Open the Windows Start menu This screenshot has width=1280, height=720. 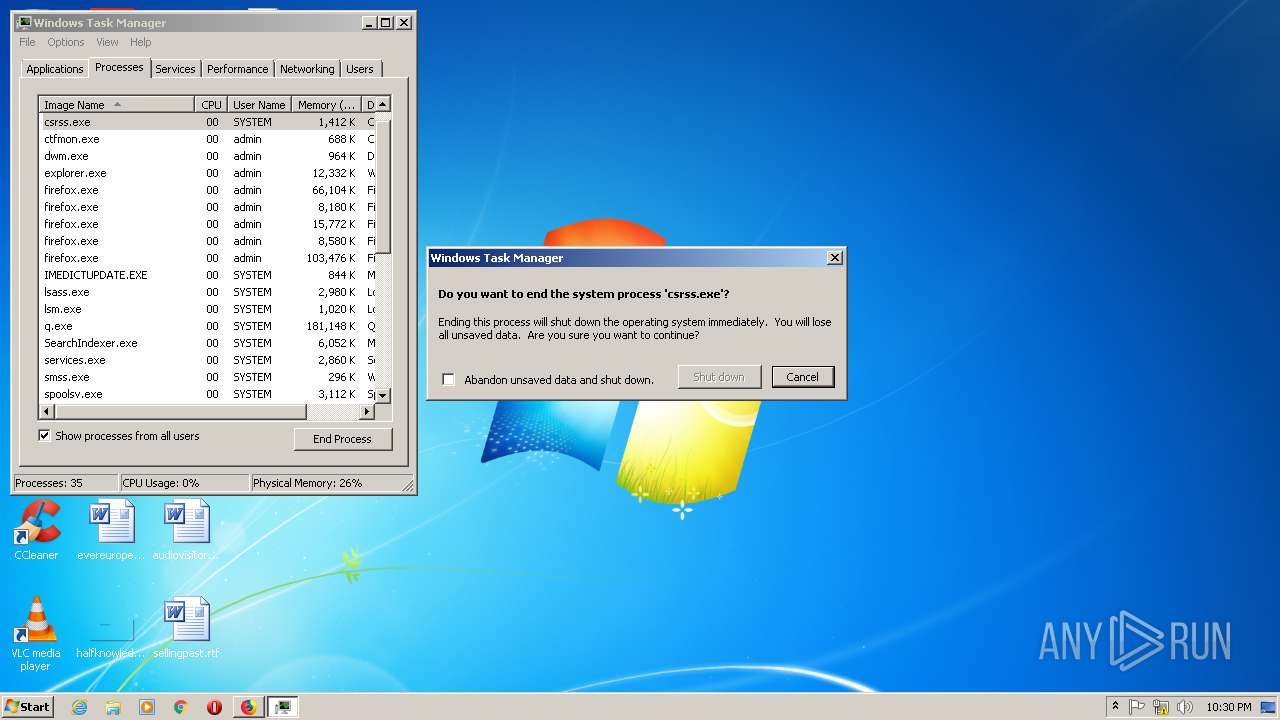tap(27, 706)
